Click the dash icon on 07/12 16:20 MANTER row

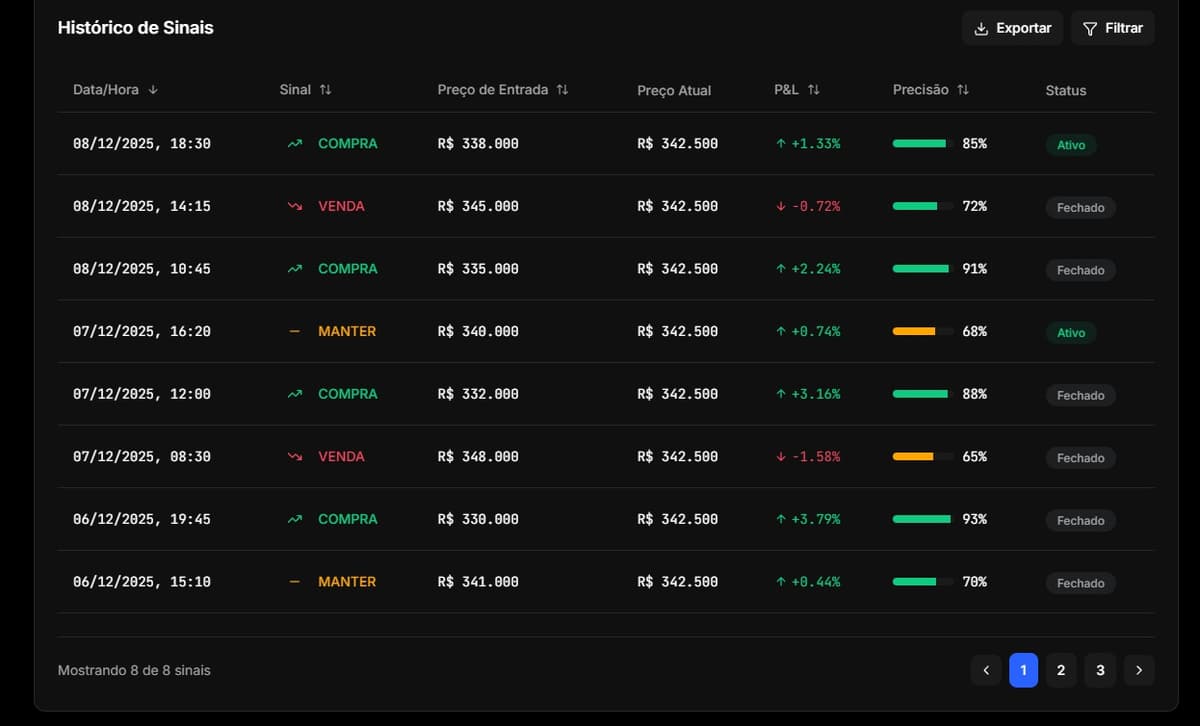pyautogui.click(x=294, y=331)
